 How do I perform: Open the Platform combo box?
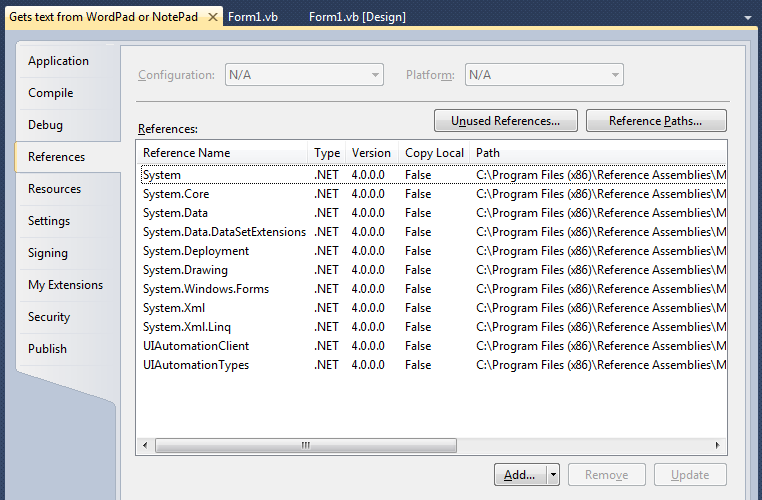click(x=544, y=75)
